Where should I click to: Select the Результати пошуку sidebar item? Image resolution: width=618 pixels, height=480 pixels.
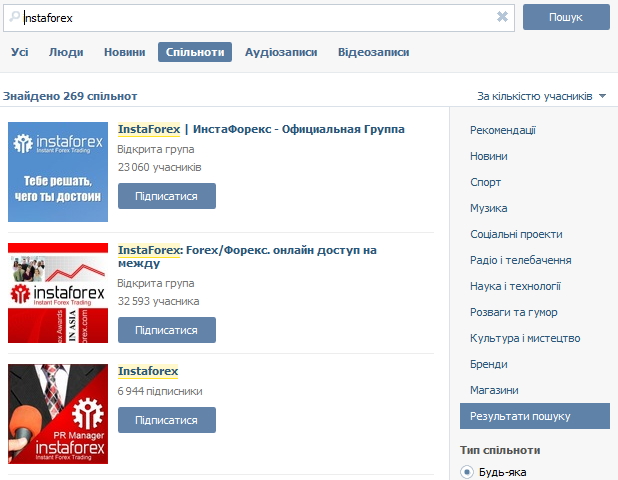tap(535, 416)
